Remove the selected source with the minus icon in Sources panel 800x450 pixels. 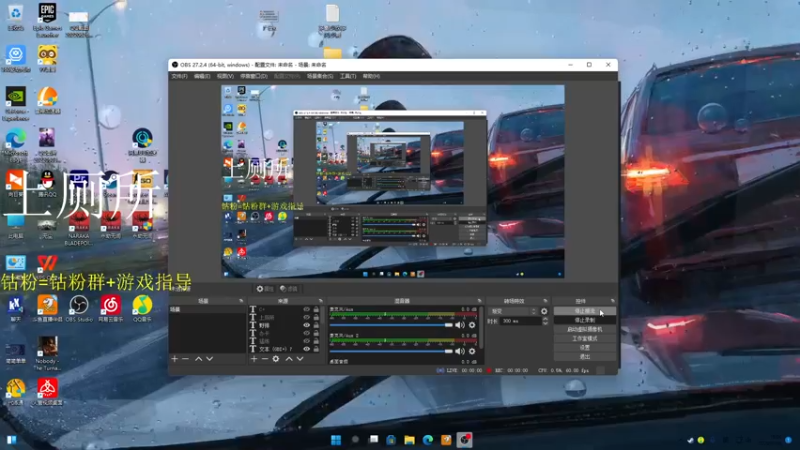point(265,359)
